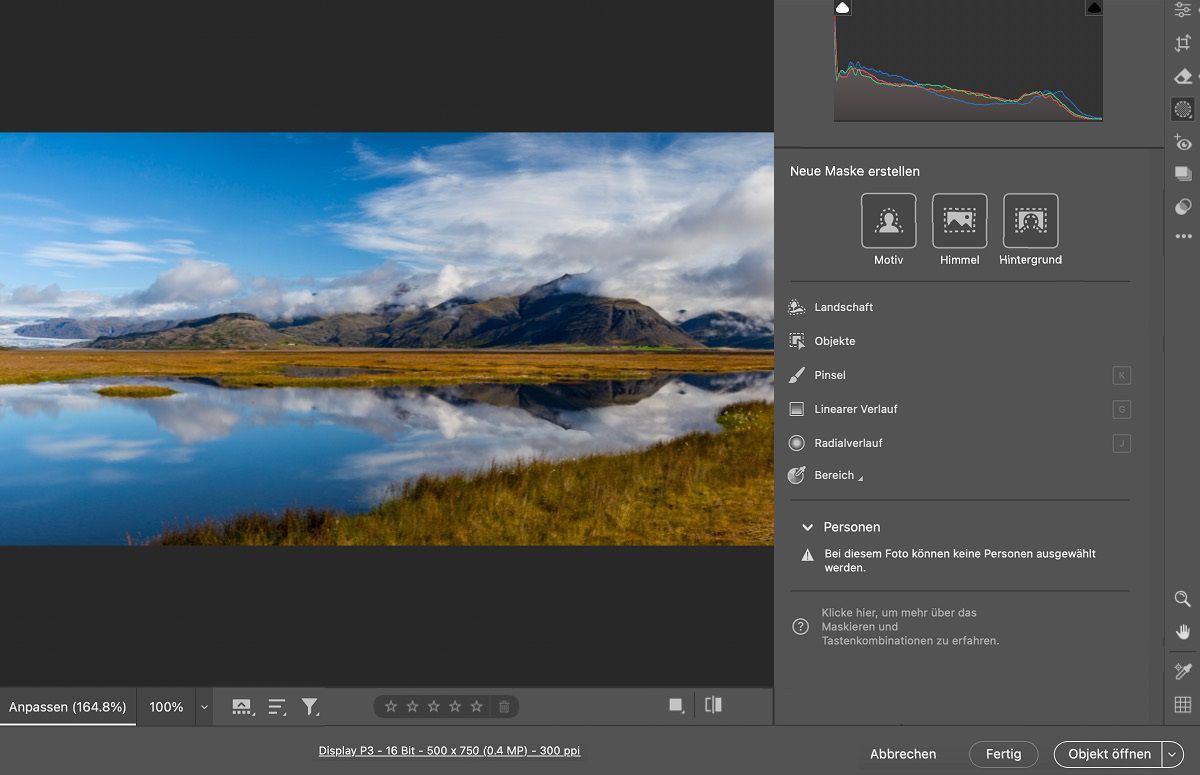
Task: Click the "Neue Maske erstellen" heading
Action: (x=855, y=171)
